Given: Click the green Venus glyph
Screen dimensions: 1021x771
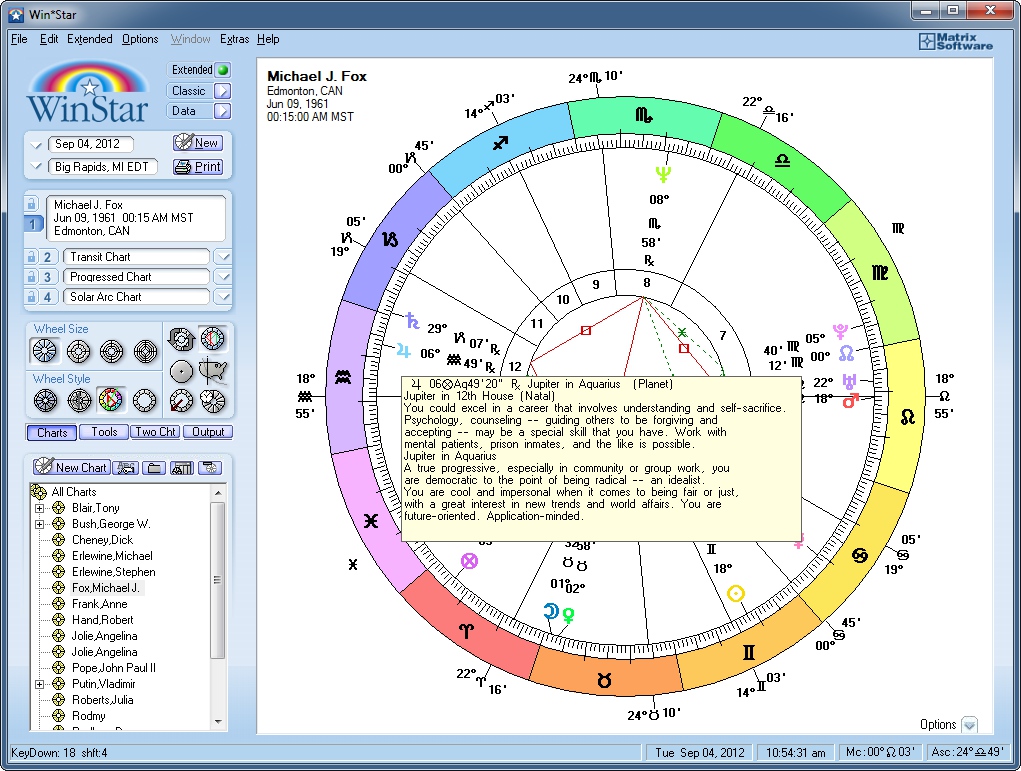Looking at the screenshot, I should (568, 615).
